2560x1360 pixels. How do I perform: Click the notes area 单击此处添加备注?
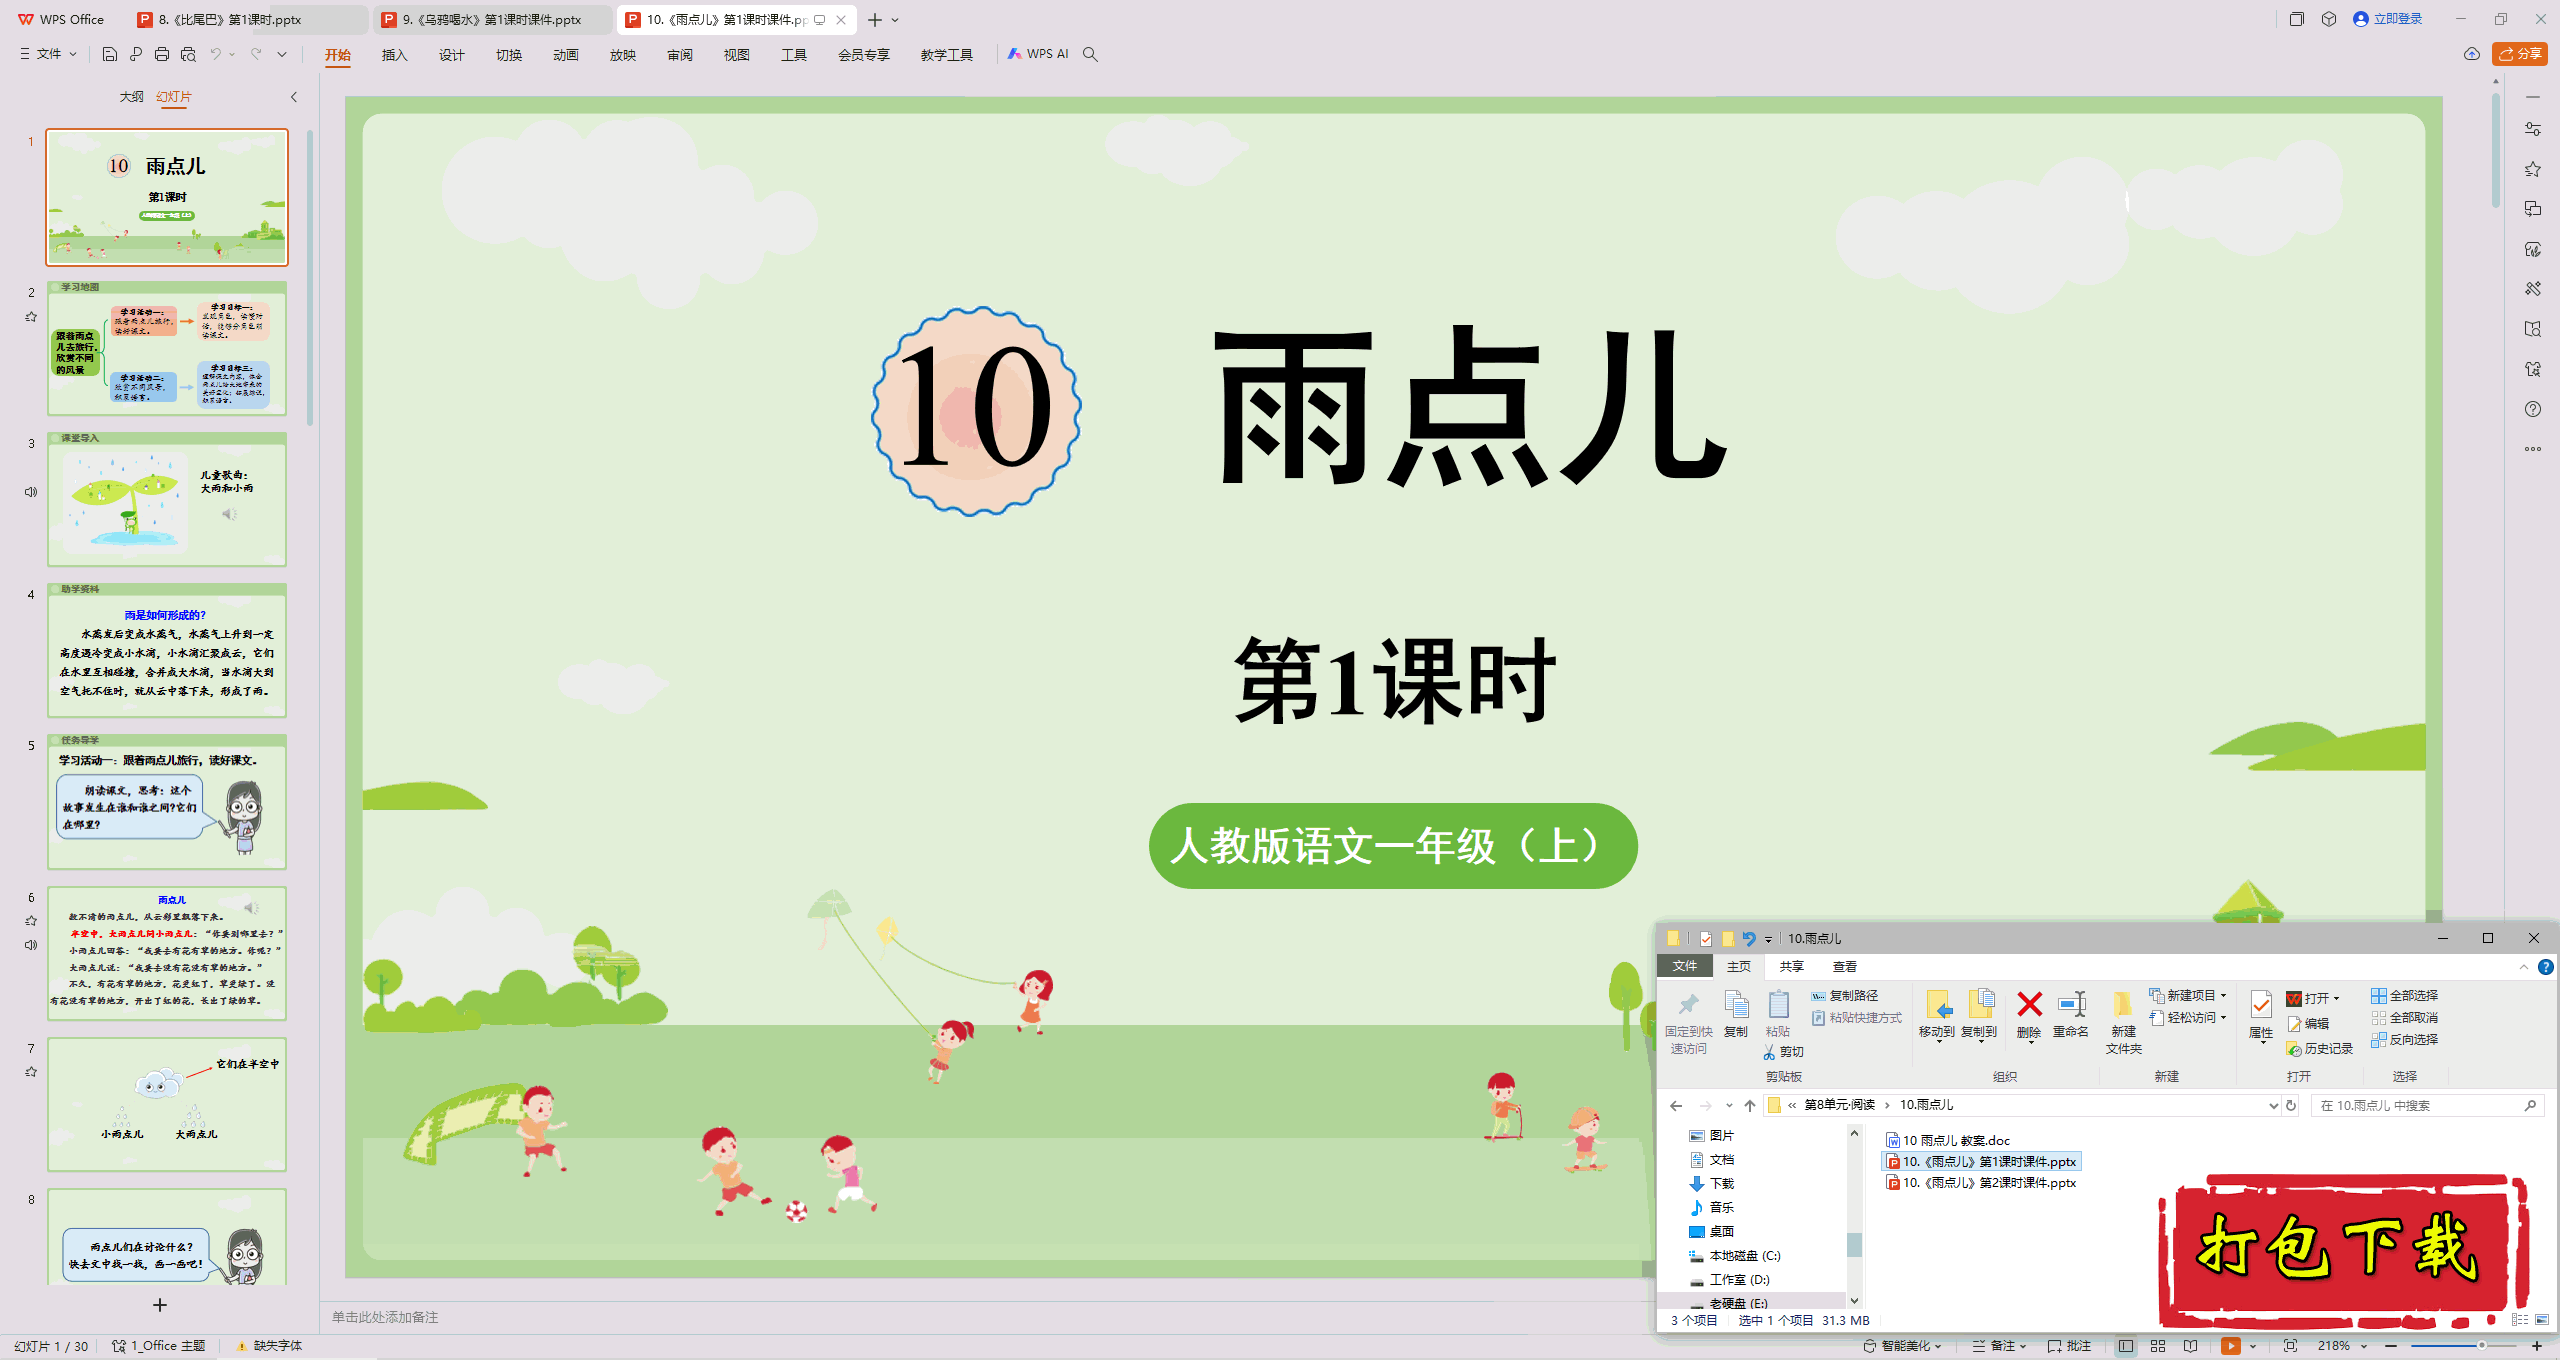click(385, 1317)
